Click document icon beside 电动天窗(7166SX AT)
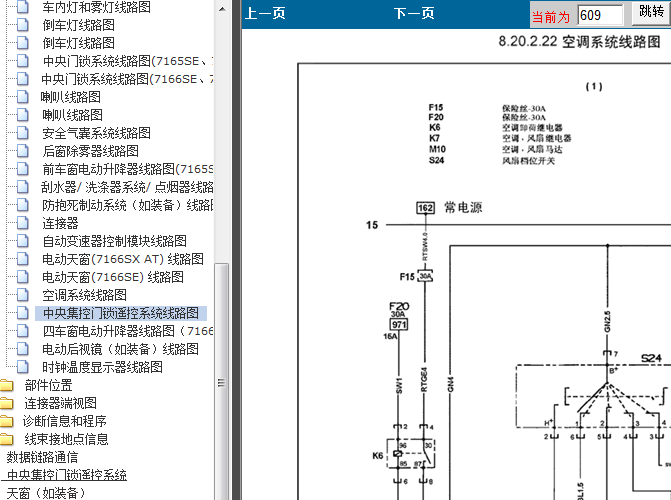671x500 pixels. [x=23, y=259]
